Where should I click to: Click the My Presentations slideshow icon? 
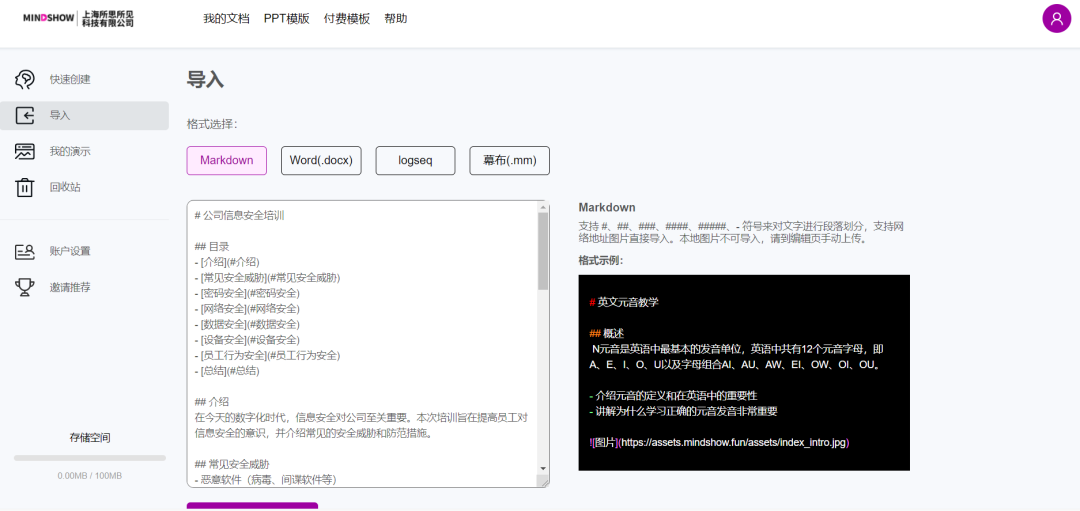25,152
